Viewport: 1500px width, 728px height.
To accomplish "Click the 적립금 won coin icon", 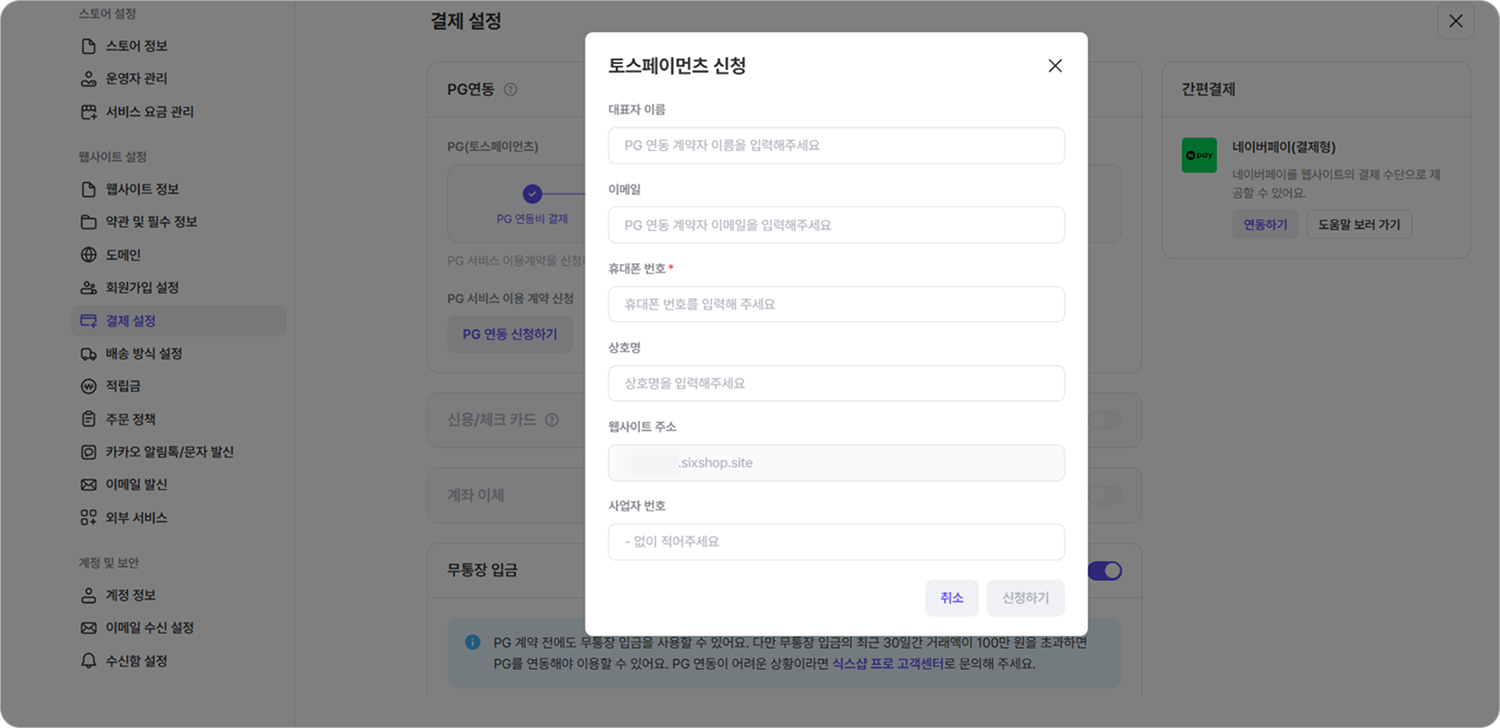I will tap(88, 386).
